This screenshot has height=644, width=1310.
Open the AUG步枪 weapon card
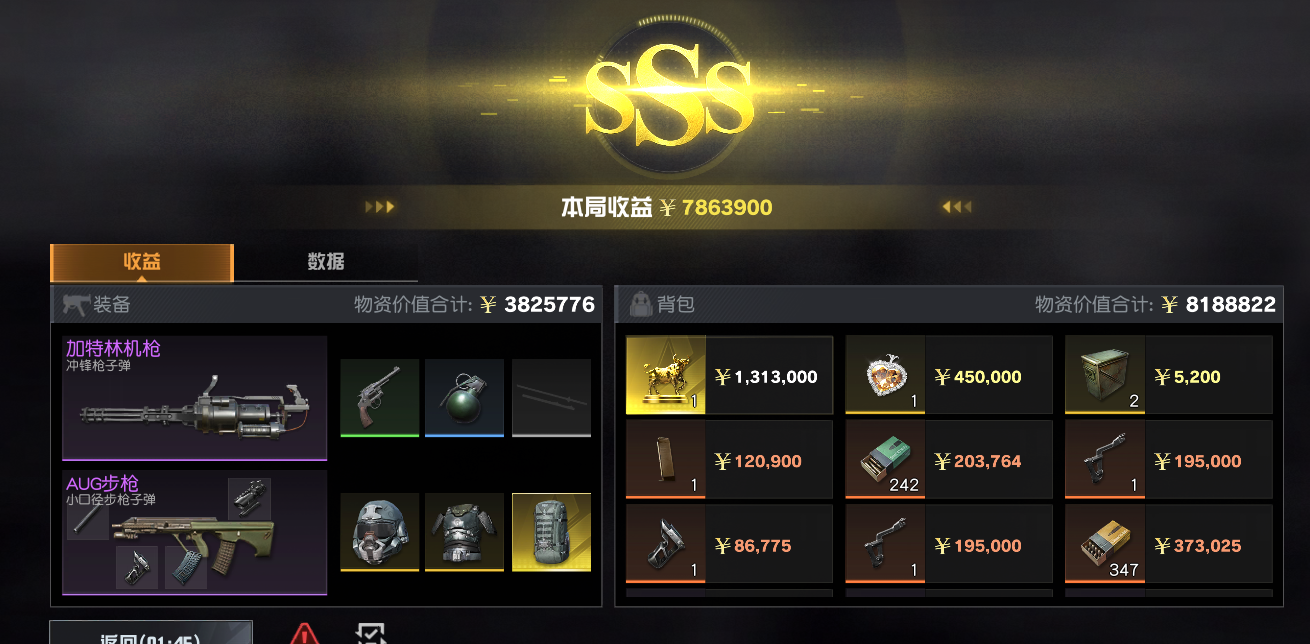(195, 533)
